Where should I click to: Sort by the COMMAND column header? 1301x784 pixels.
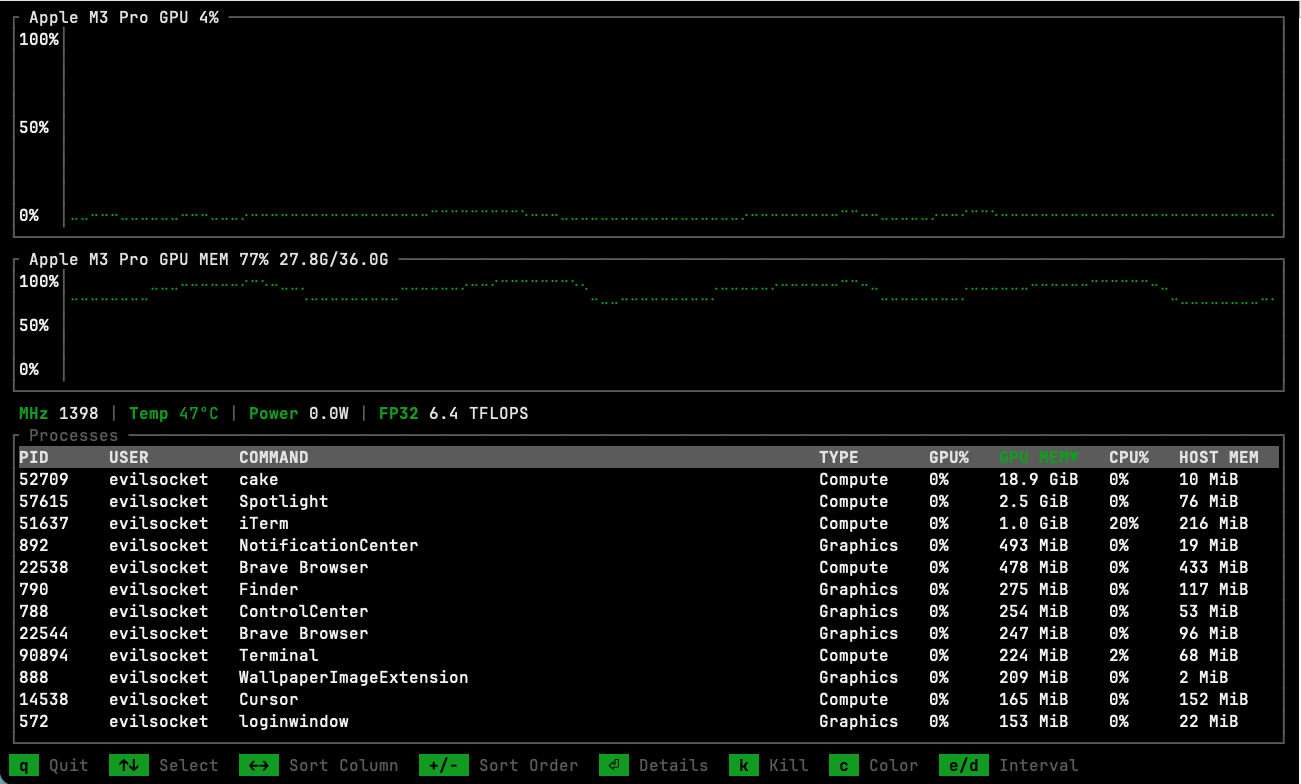coord(274,457)
